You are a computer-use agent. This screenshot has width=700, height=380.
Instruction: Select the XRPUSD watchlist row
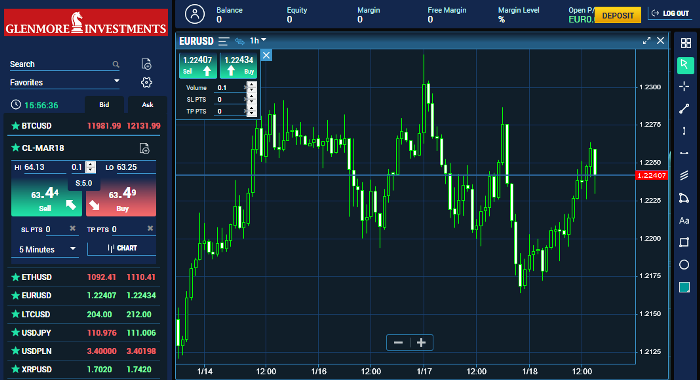(x=84, y=369)
